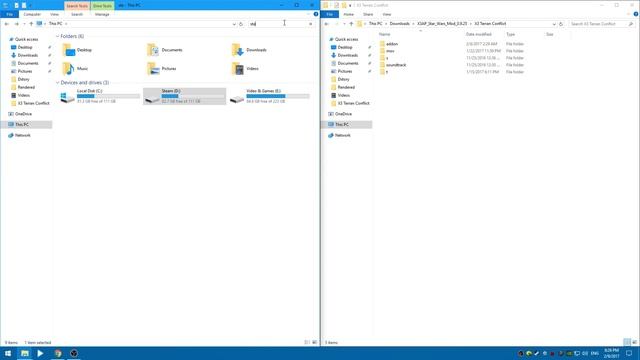The width and height of the screenshot is (640, 360).
Task: Open the mov folder
Action: click(387, 51)
